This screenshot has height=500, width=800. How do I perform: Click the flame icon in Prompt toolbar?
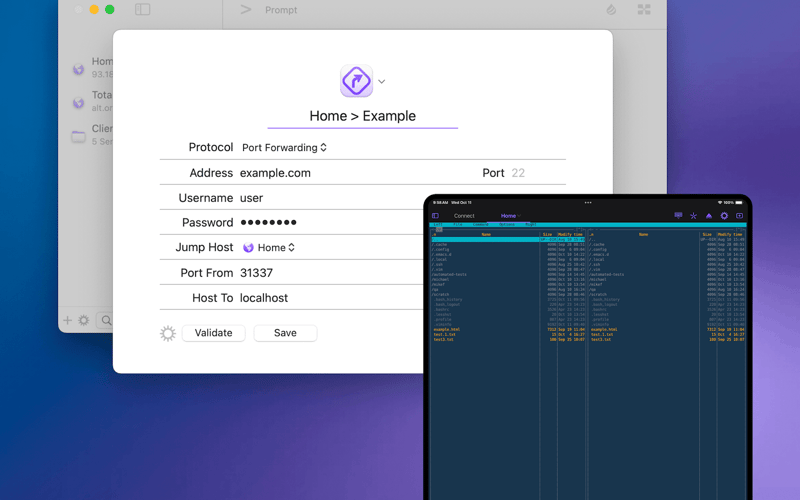[x=611, y=10]
